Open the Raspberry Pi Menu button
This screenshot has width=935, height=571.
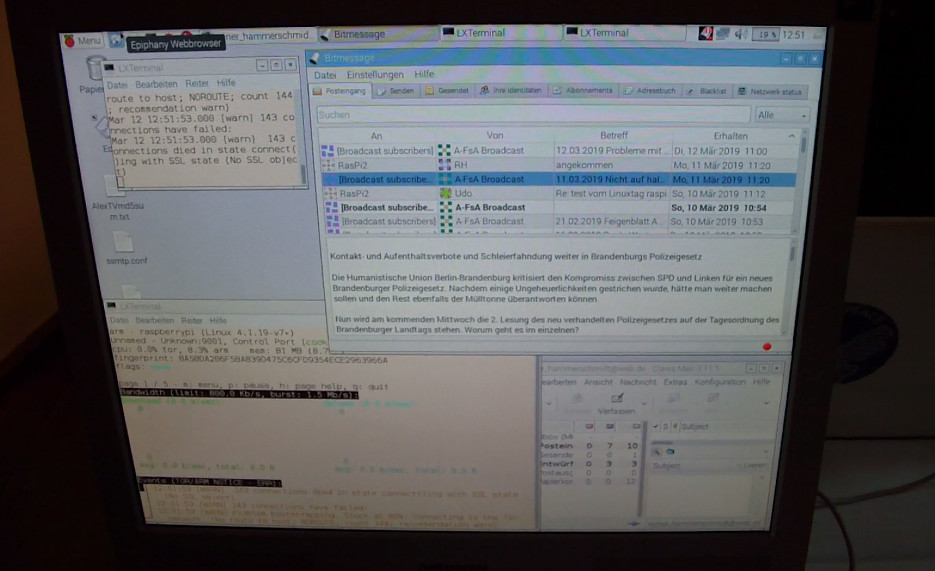83,41
